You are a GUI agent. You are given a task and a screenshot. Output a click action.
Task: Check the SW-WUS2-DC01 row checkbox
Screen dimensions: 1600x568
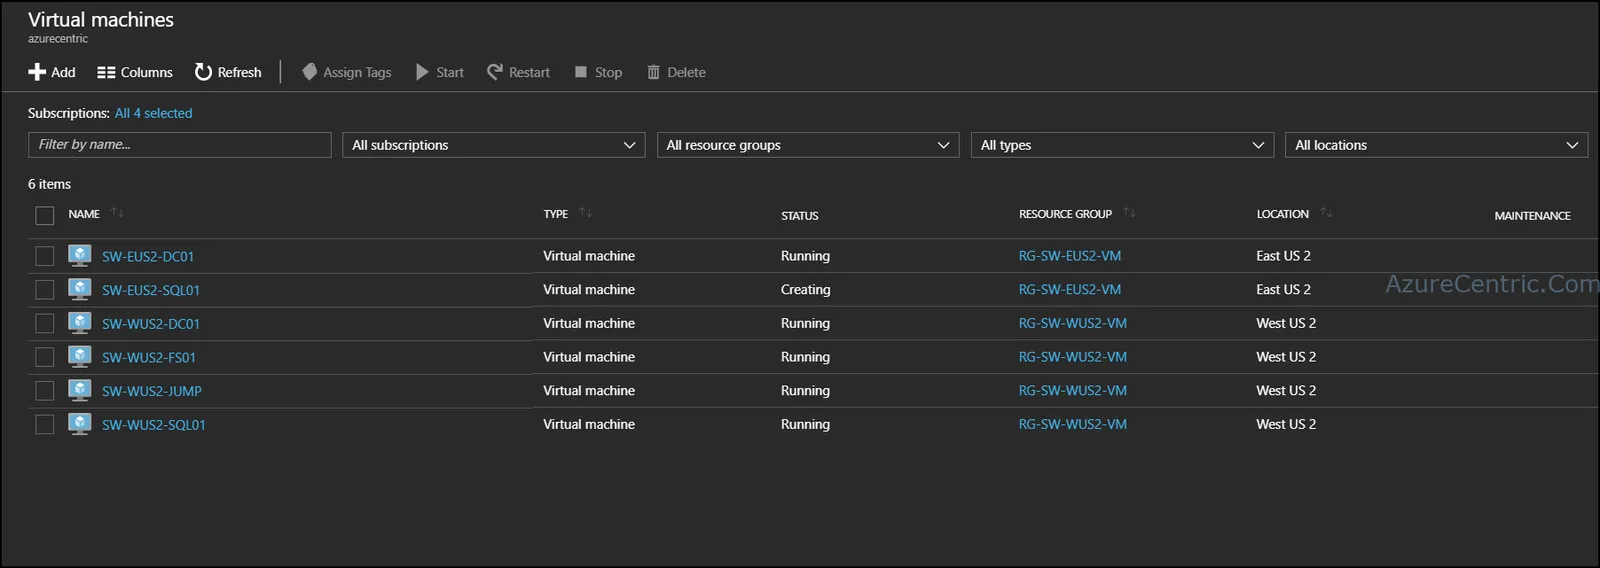coord(44,323)
